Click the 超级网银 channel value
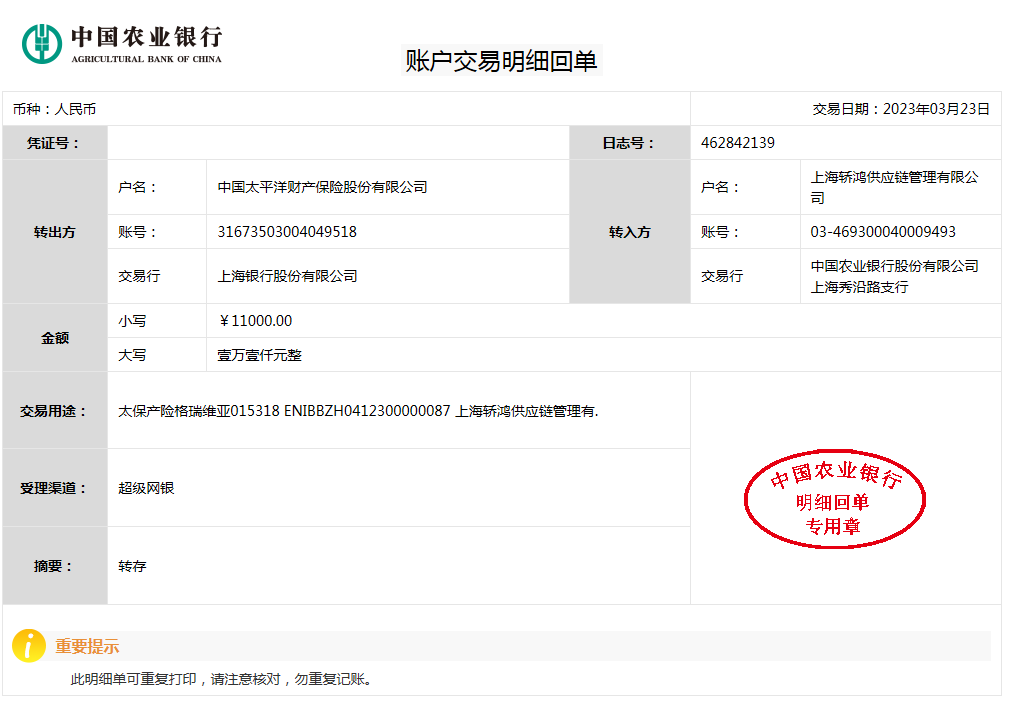The height and width of the screenshot is (706, 1010). click(146, 488)
